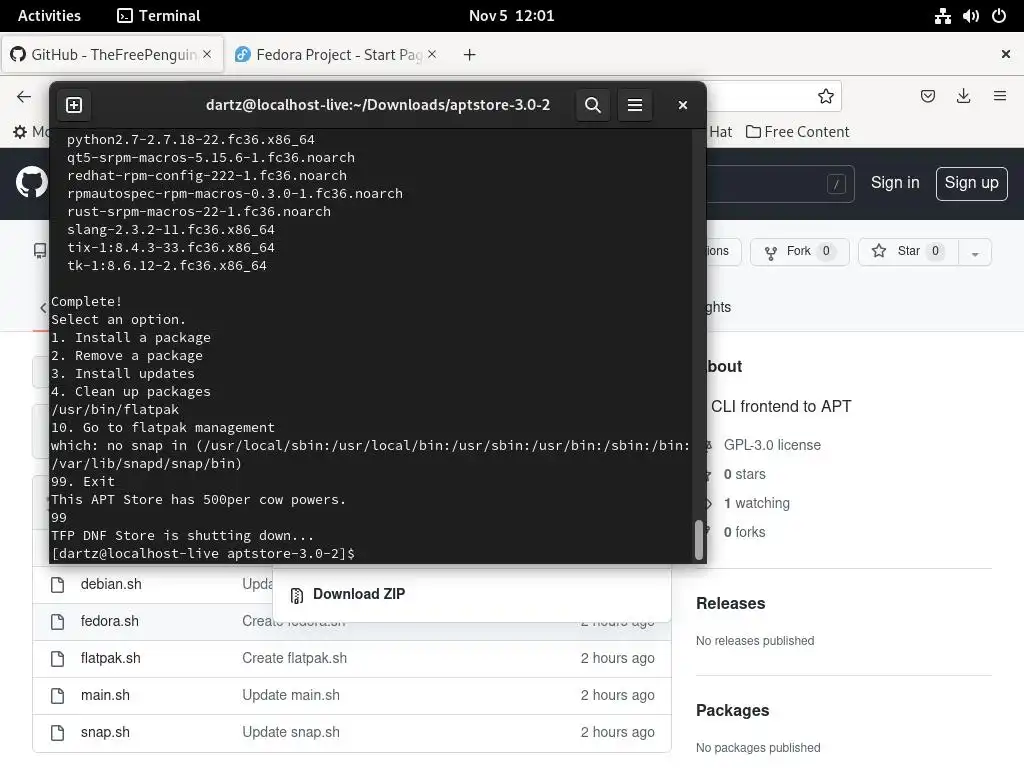View the 0 stars link
Viewport: 1024px width, 768px height.
744,474
